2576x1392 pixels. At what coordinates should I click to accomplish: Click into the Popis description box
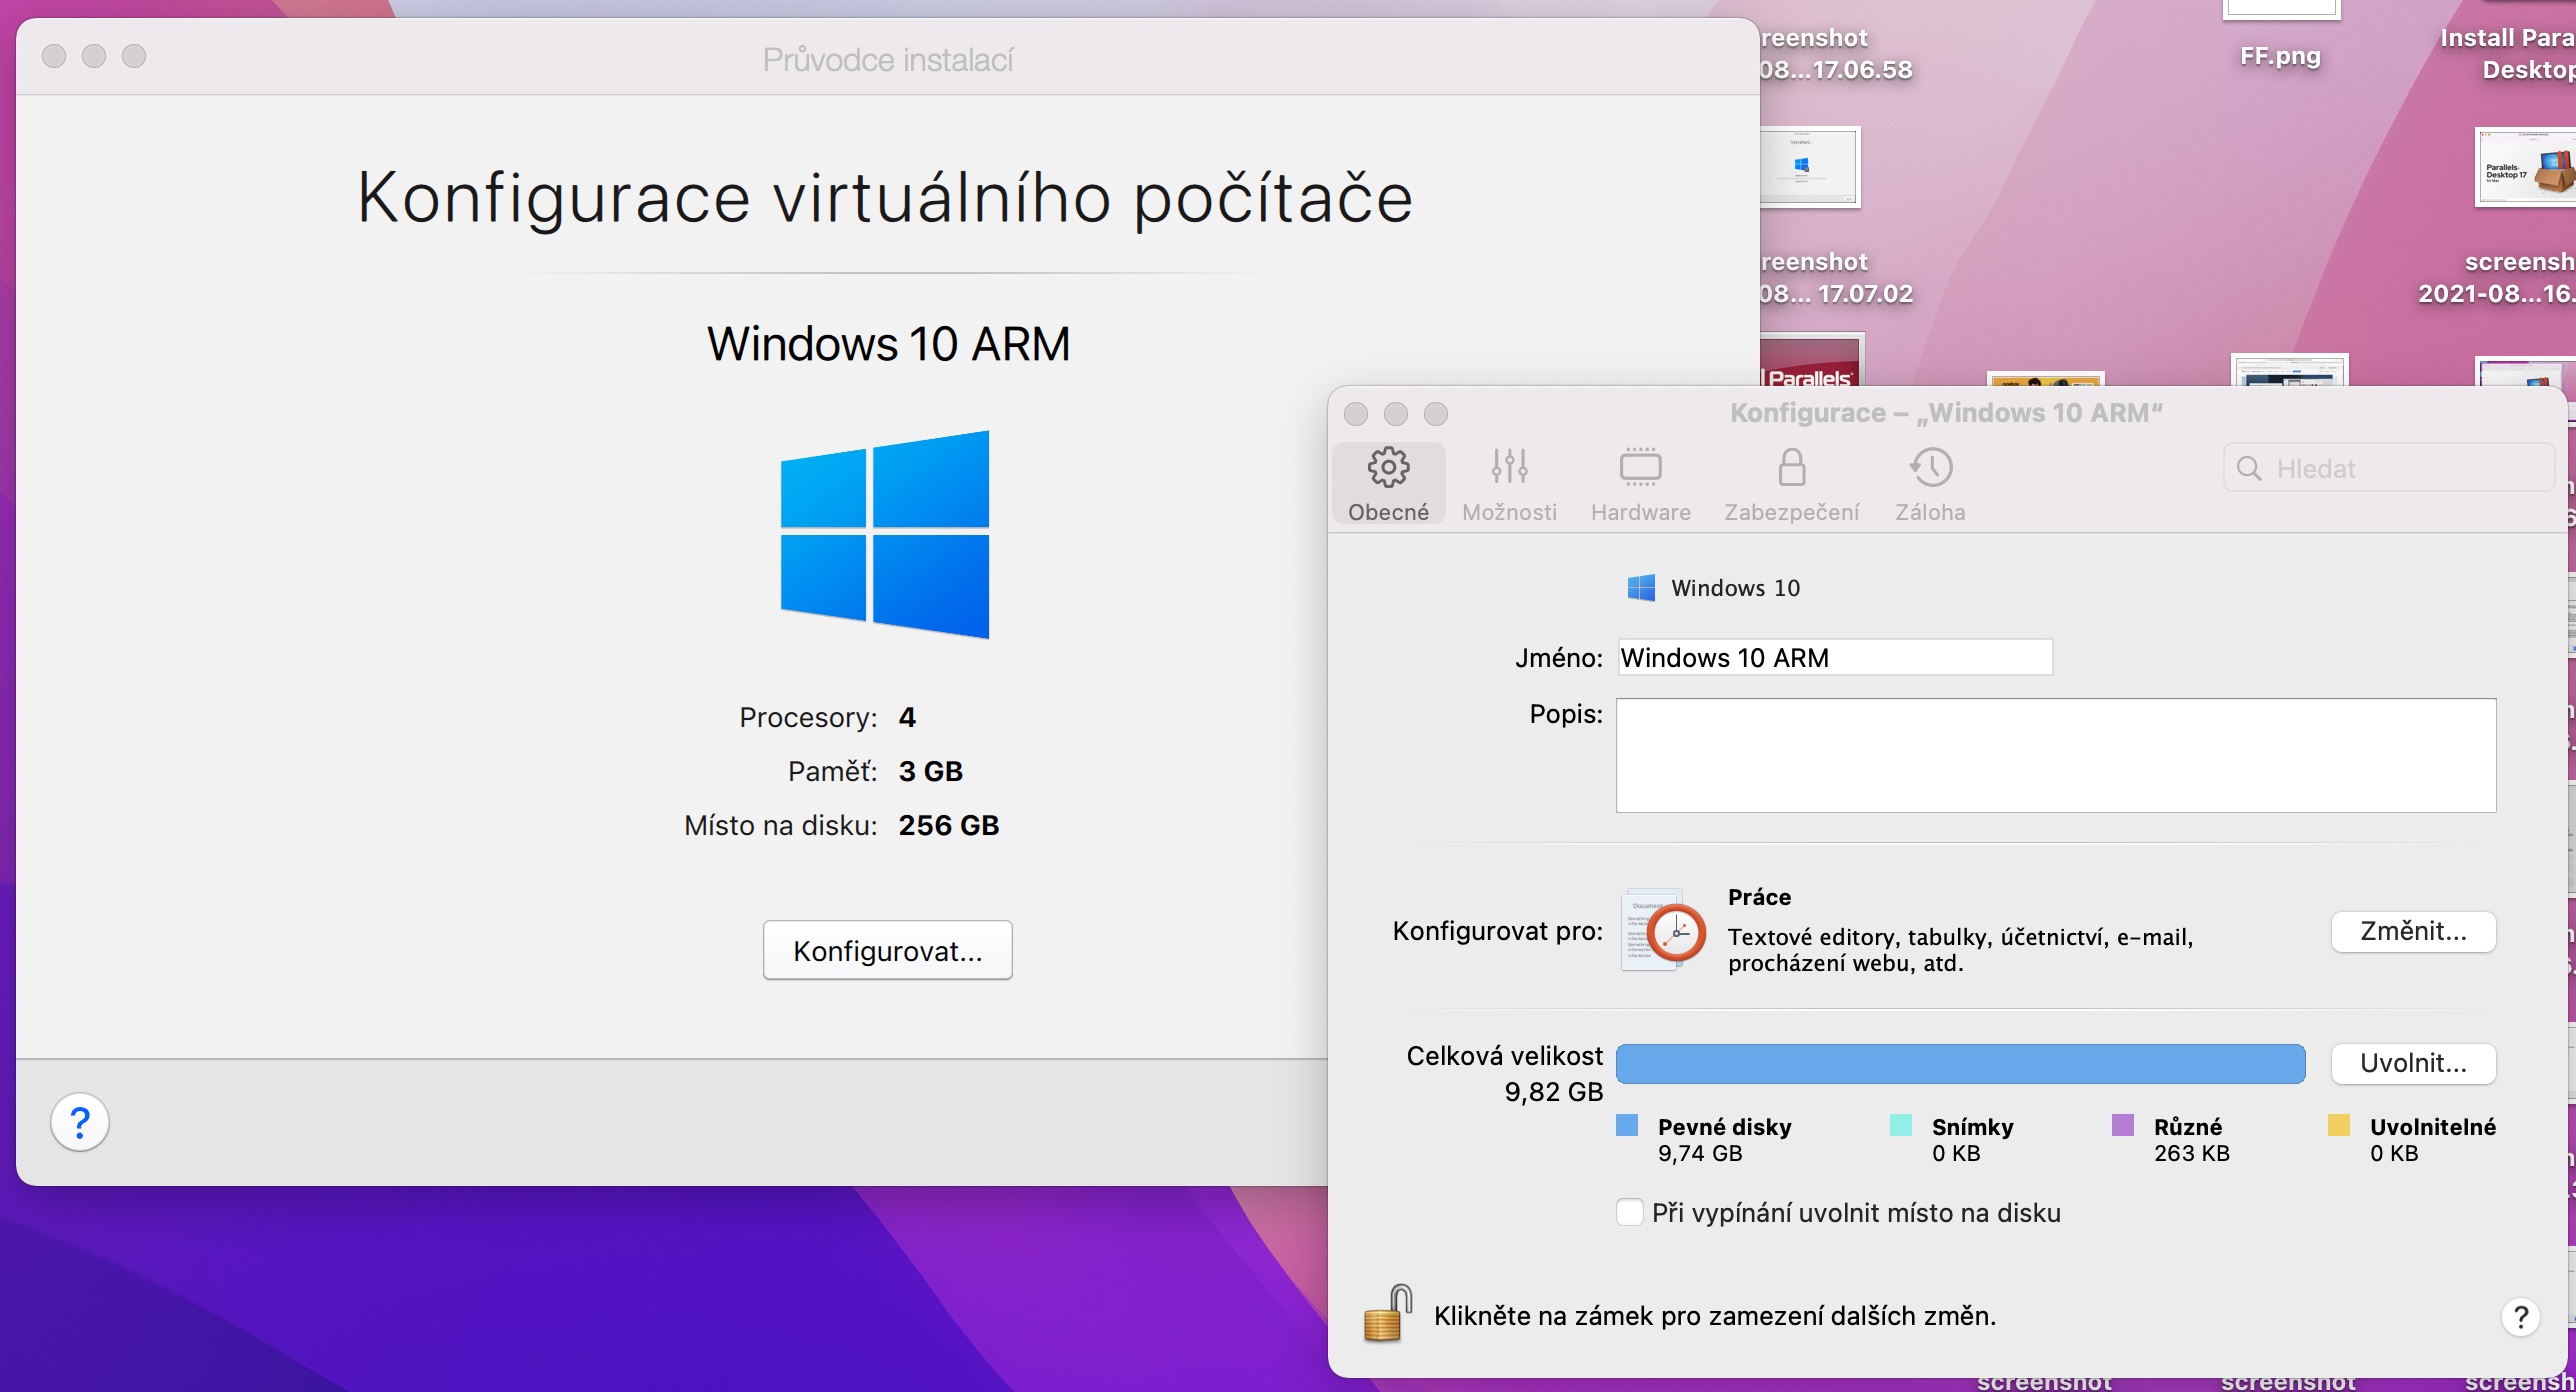point(2055,755)
